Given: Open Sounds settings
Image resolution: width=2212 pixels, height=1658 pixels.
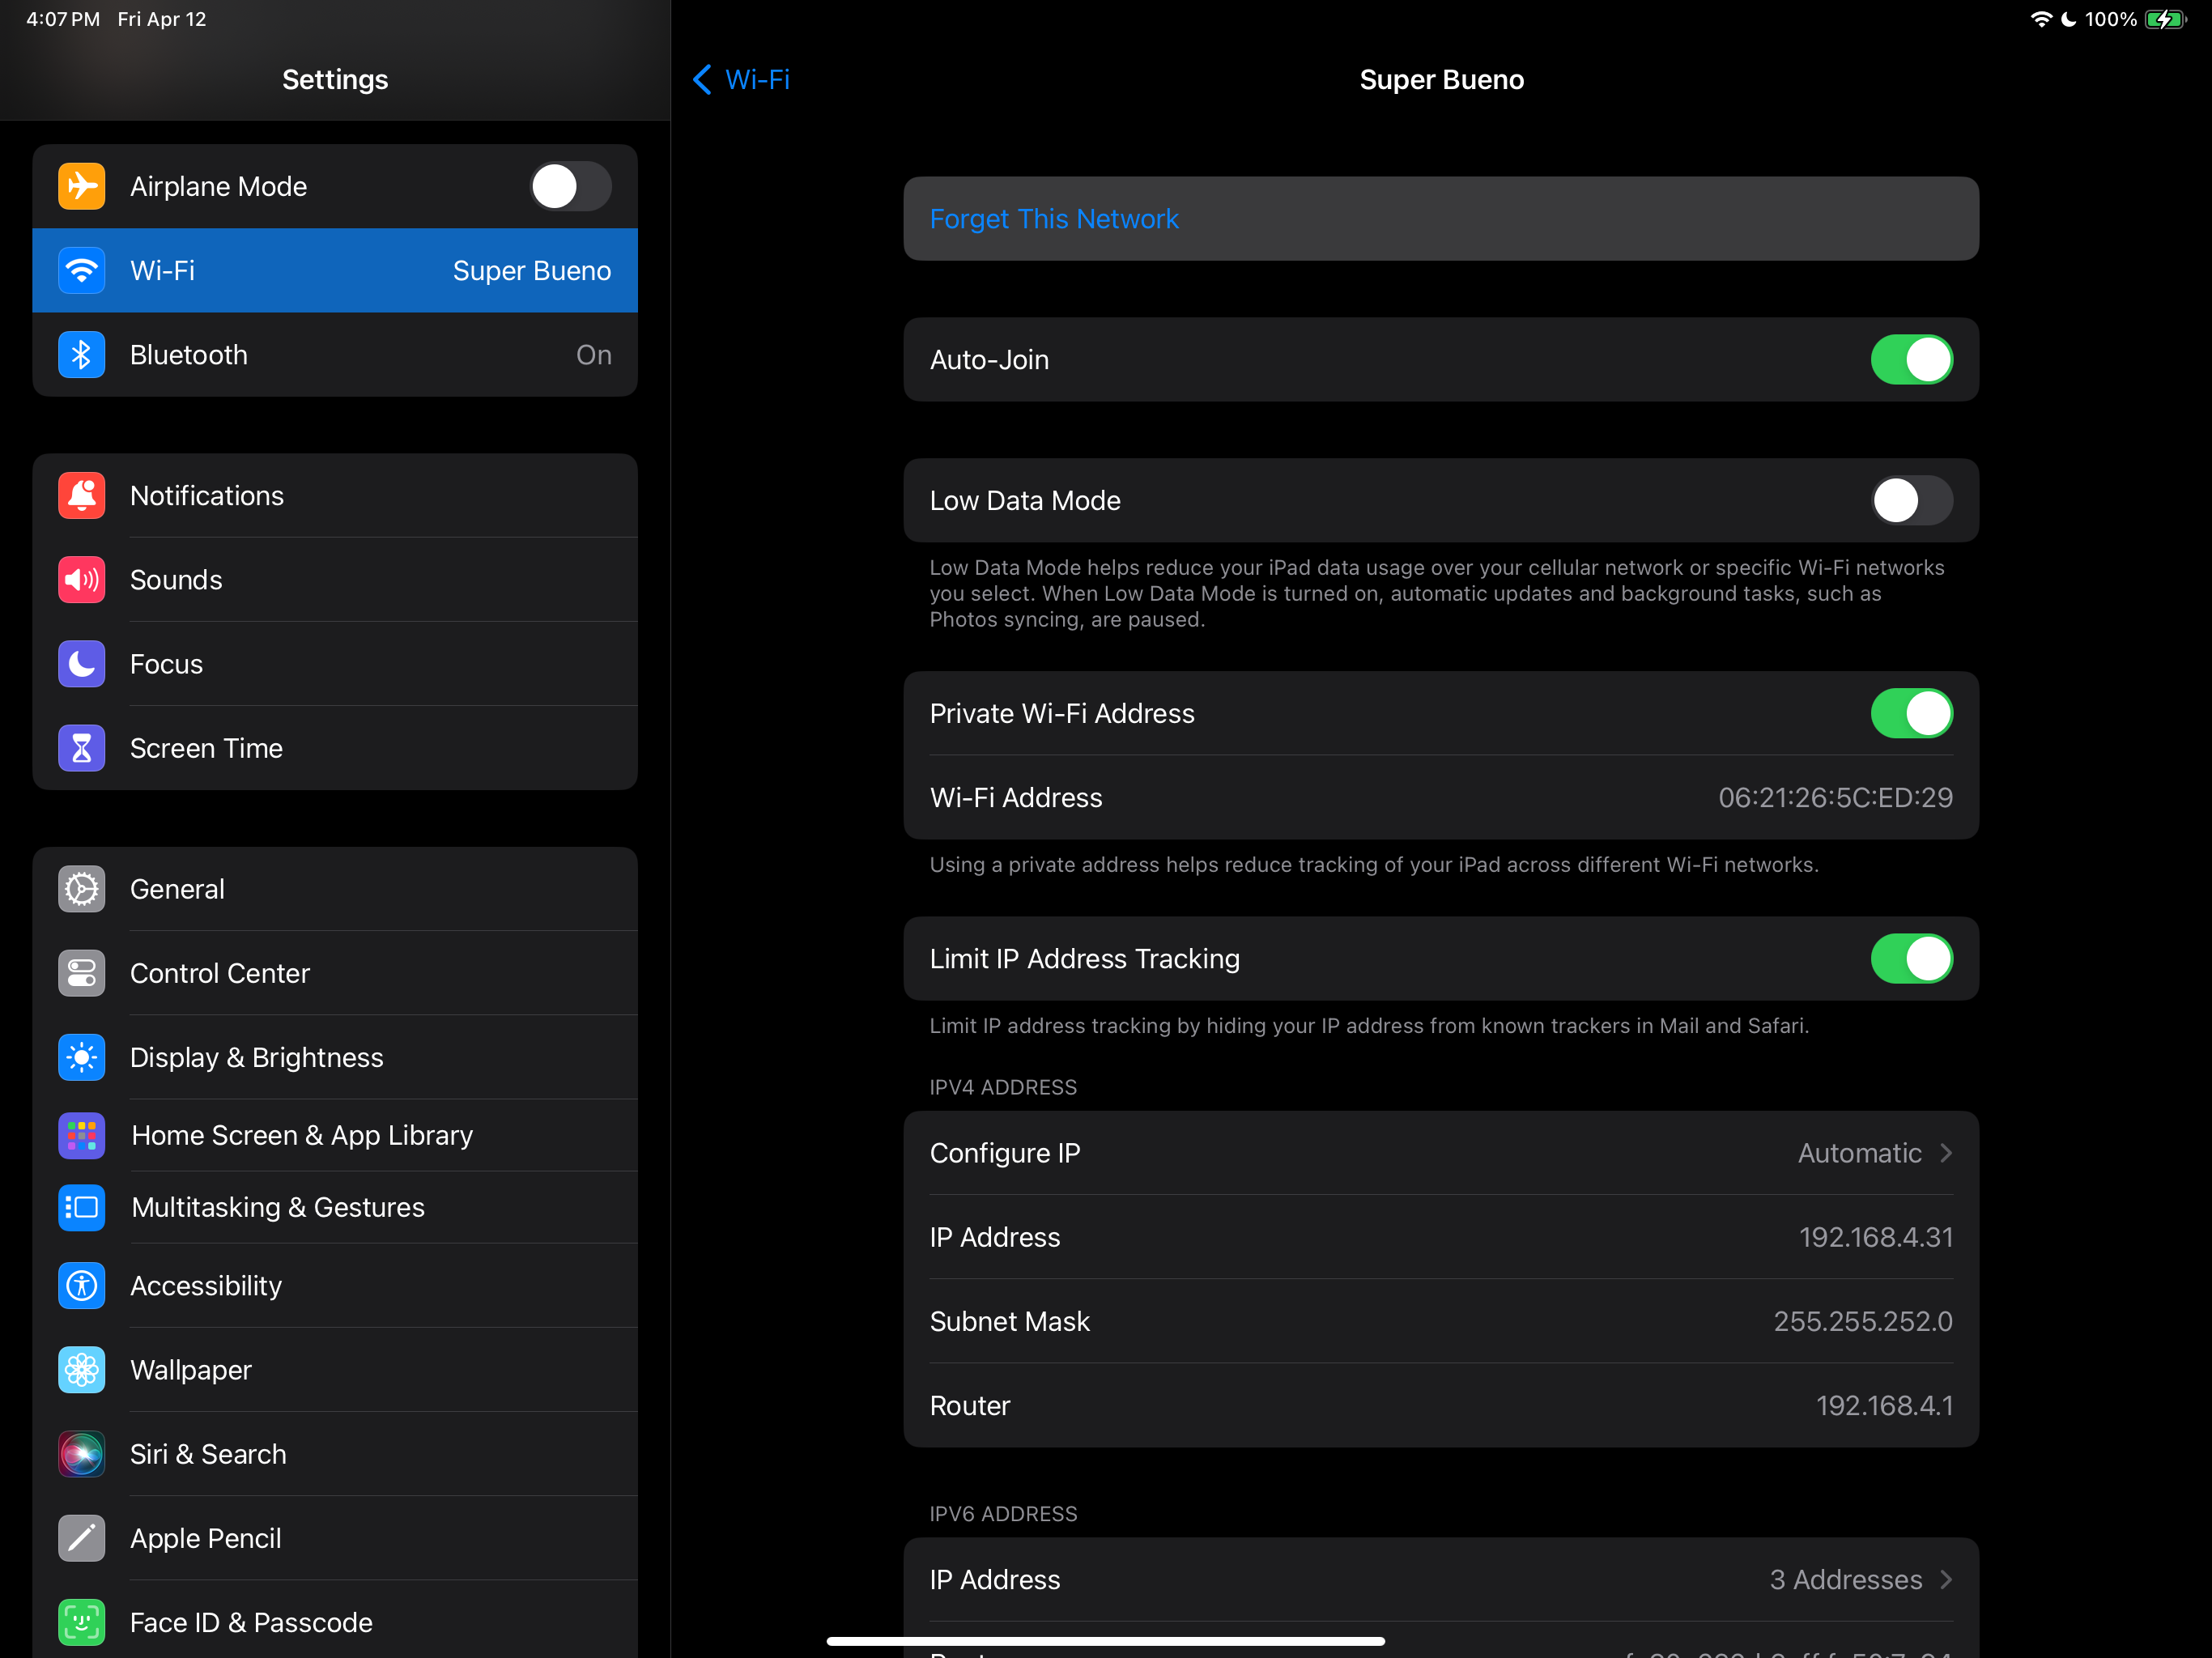Looking at the screenshot, I should [x=335, y=579].
